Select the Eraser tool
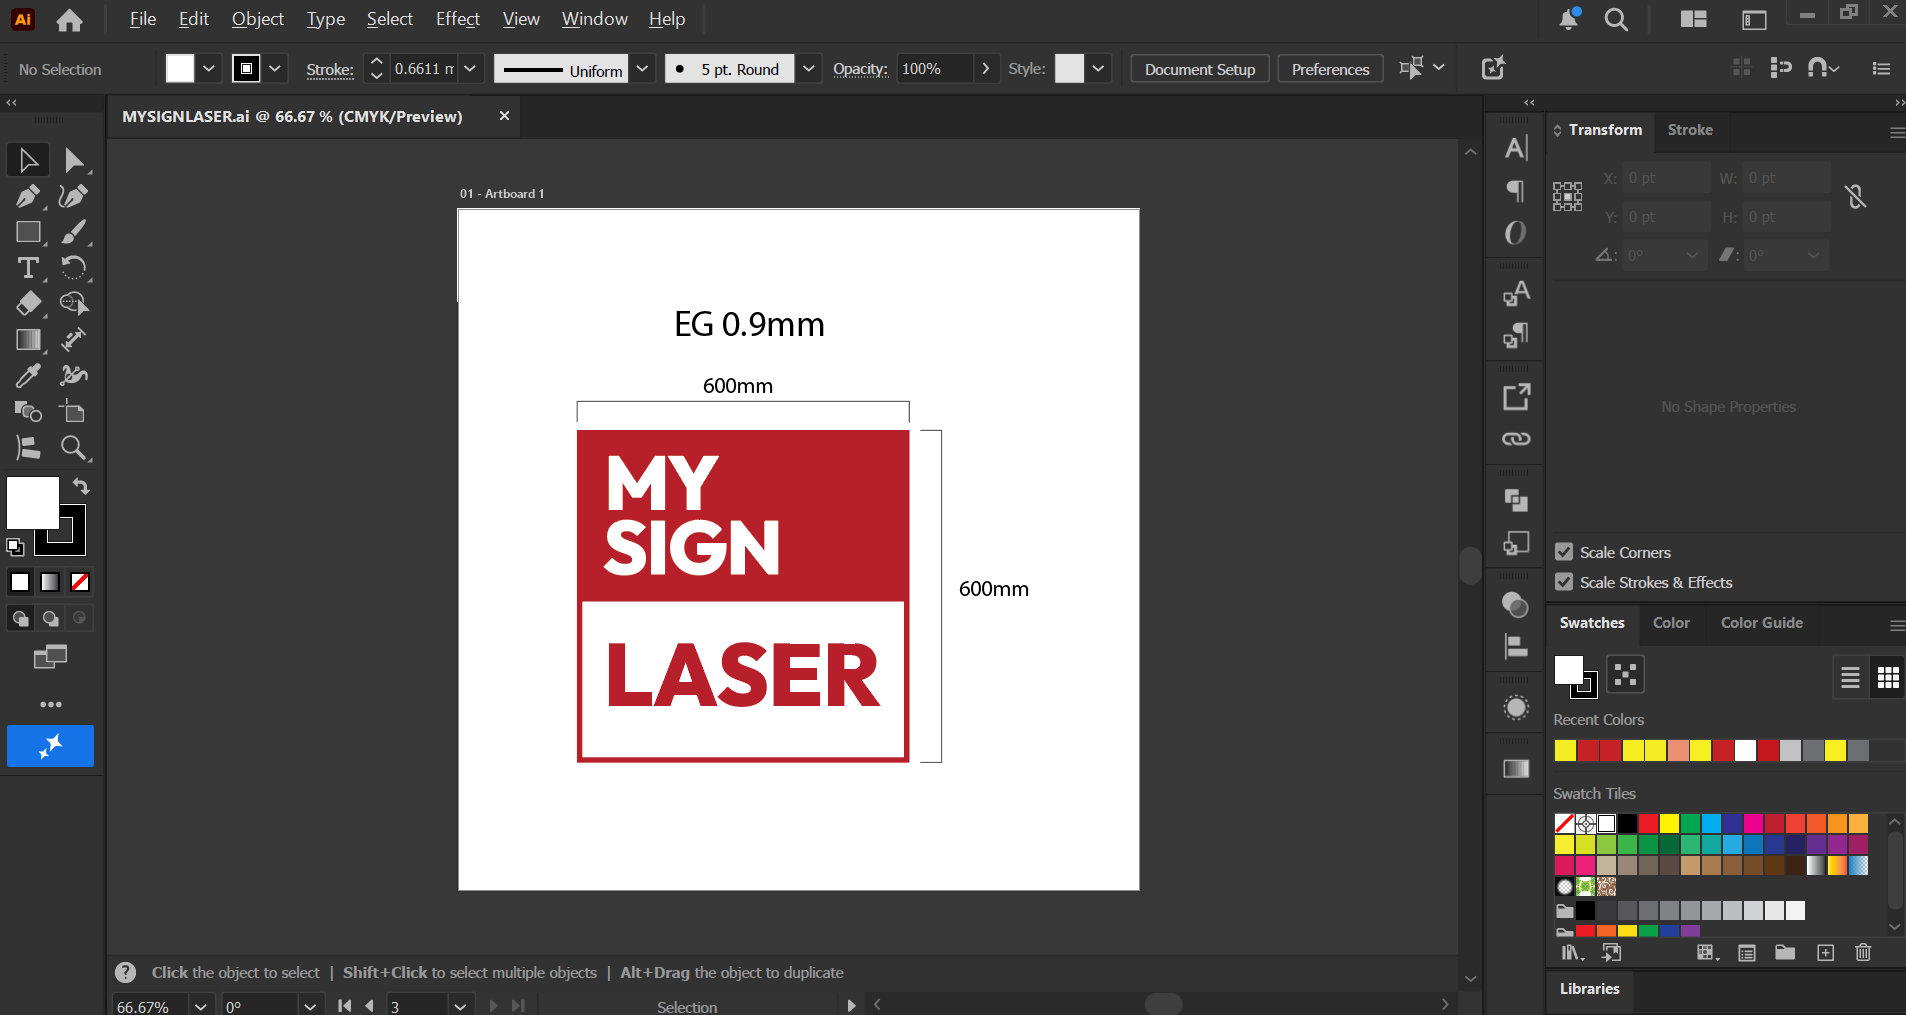This screenshot has width=1906, height=1015. point(28,304)
